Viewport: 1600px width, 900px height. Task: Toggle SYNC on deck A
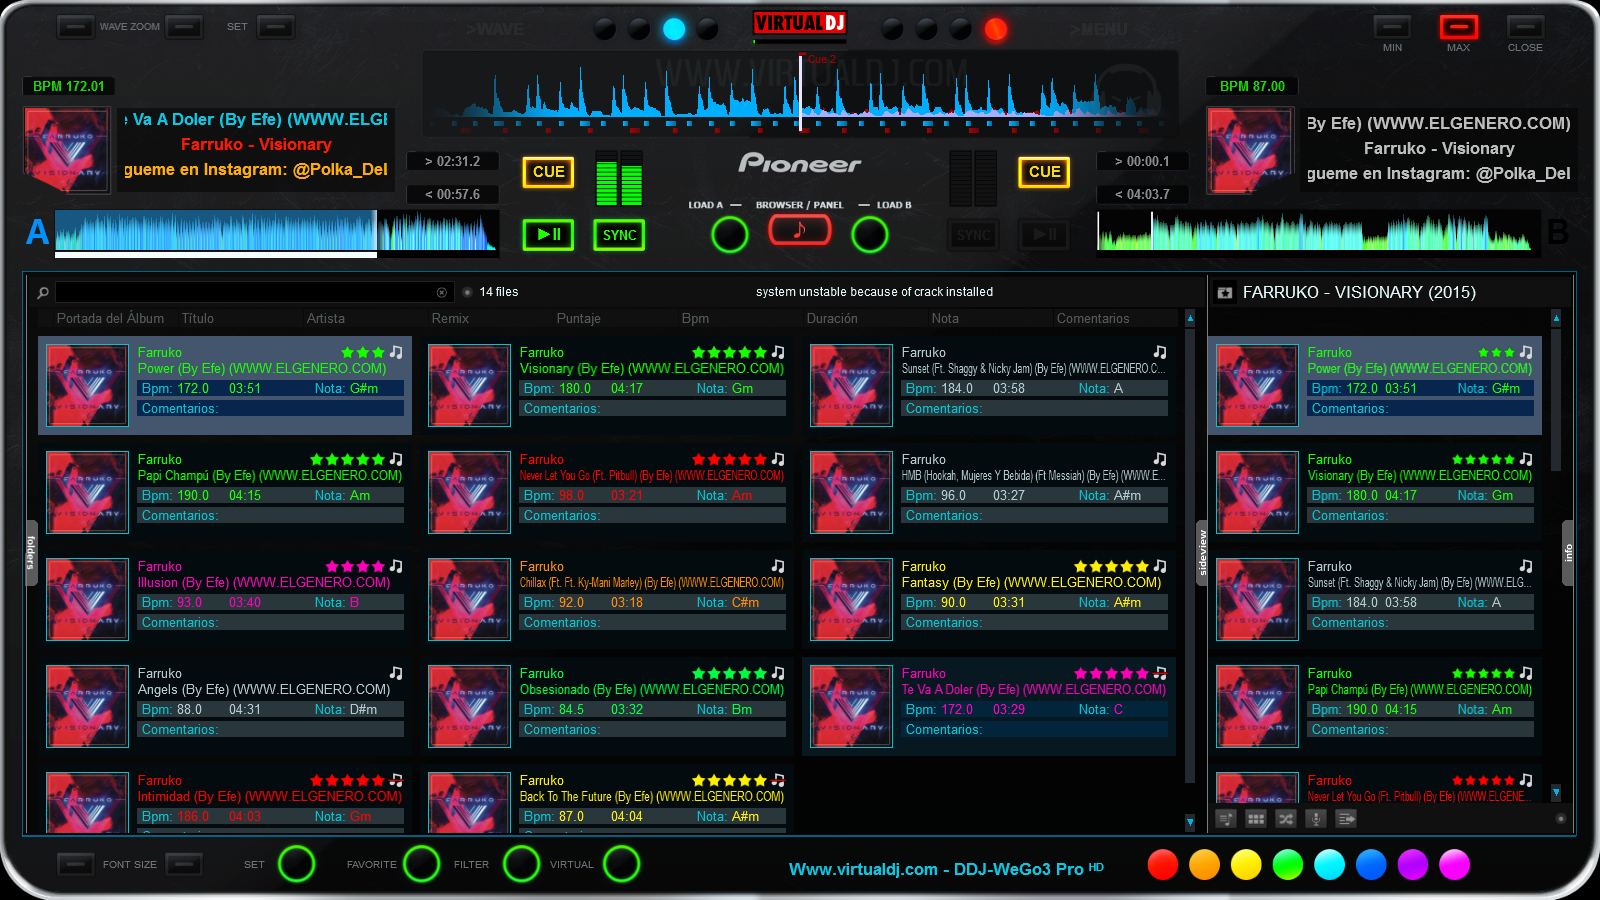pyautogui.click(x=619, y=235)
